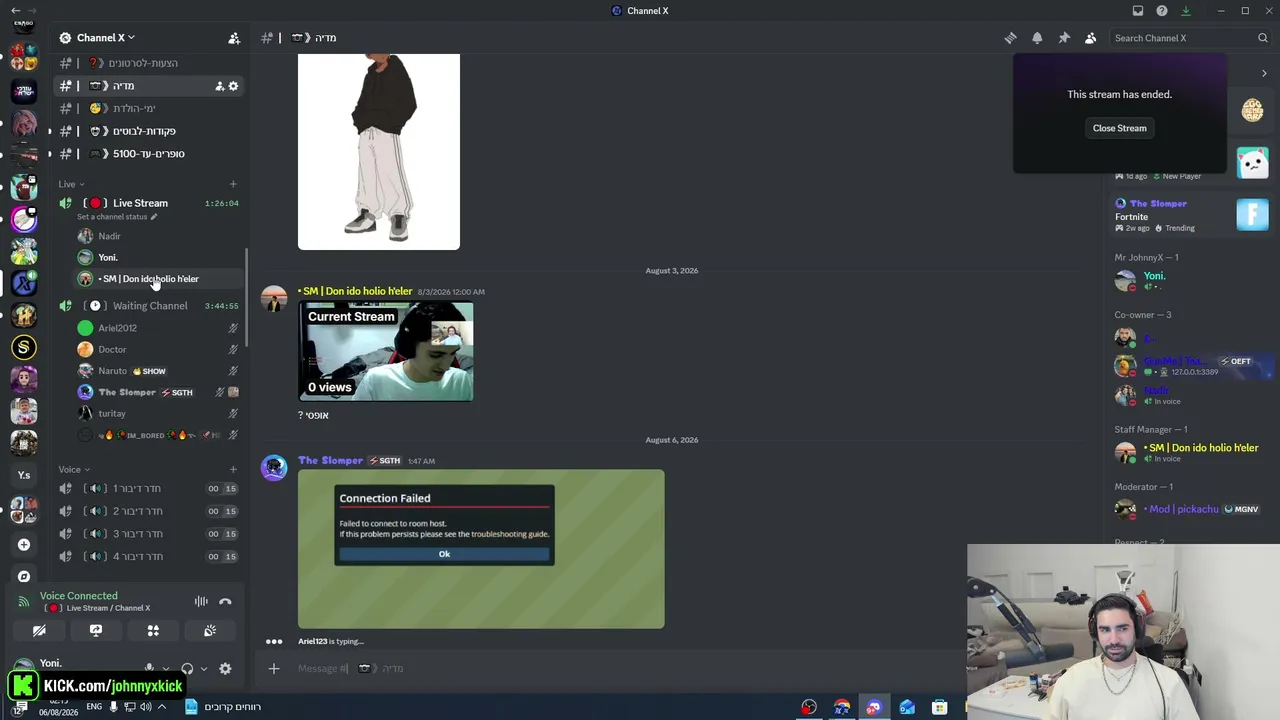
Task: Edit 'Set a channel status' pencil
Action: (x=154, y=217)
